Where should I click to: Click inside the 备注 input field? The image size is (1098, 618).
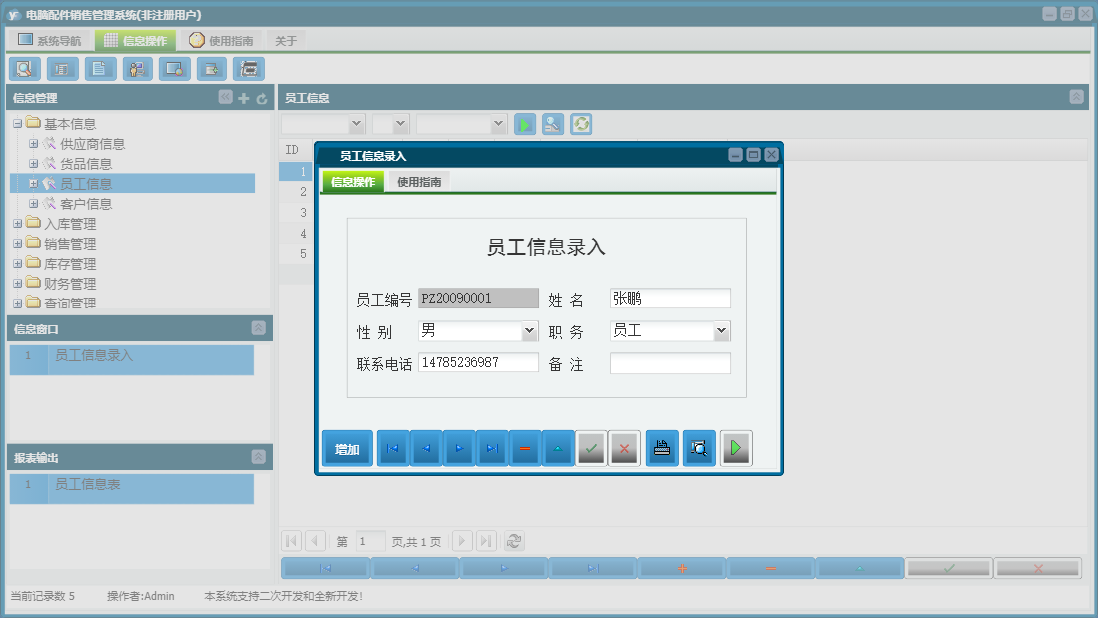click(670, 362)
